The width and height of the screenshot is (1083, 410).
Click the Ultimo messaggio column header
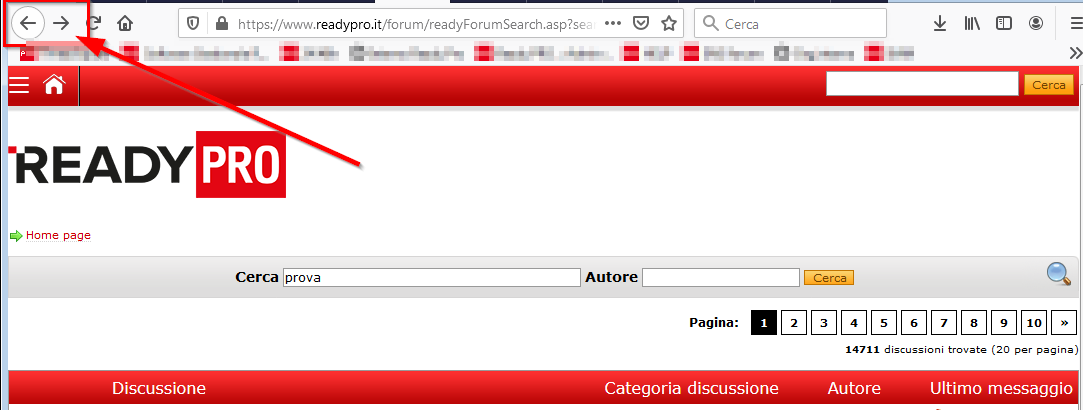coord(1001,389)
